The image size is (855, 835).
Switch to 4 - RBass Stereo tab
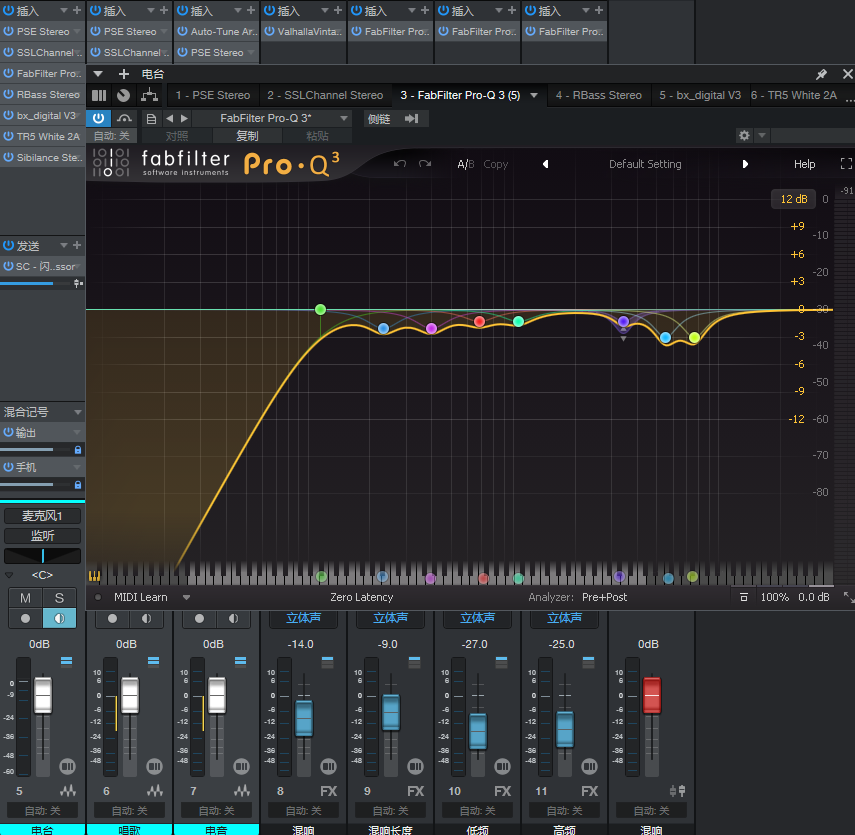[x=599, y=95]
